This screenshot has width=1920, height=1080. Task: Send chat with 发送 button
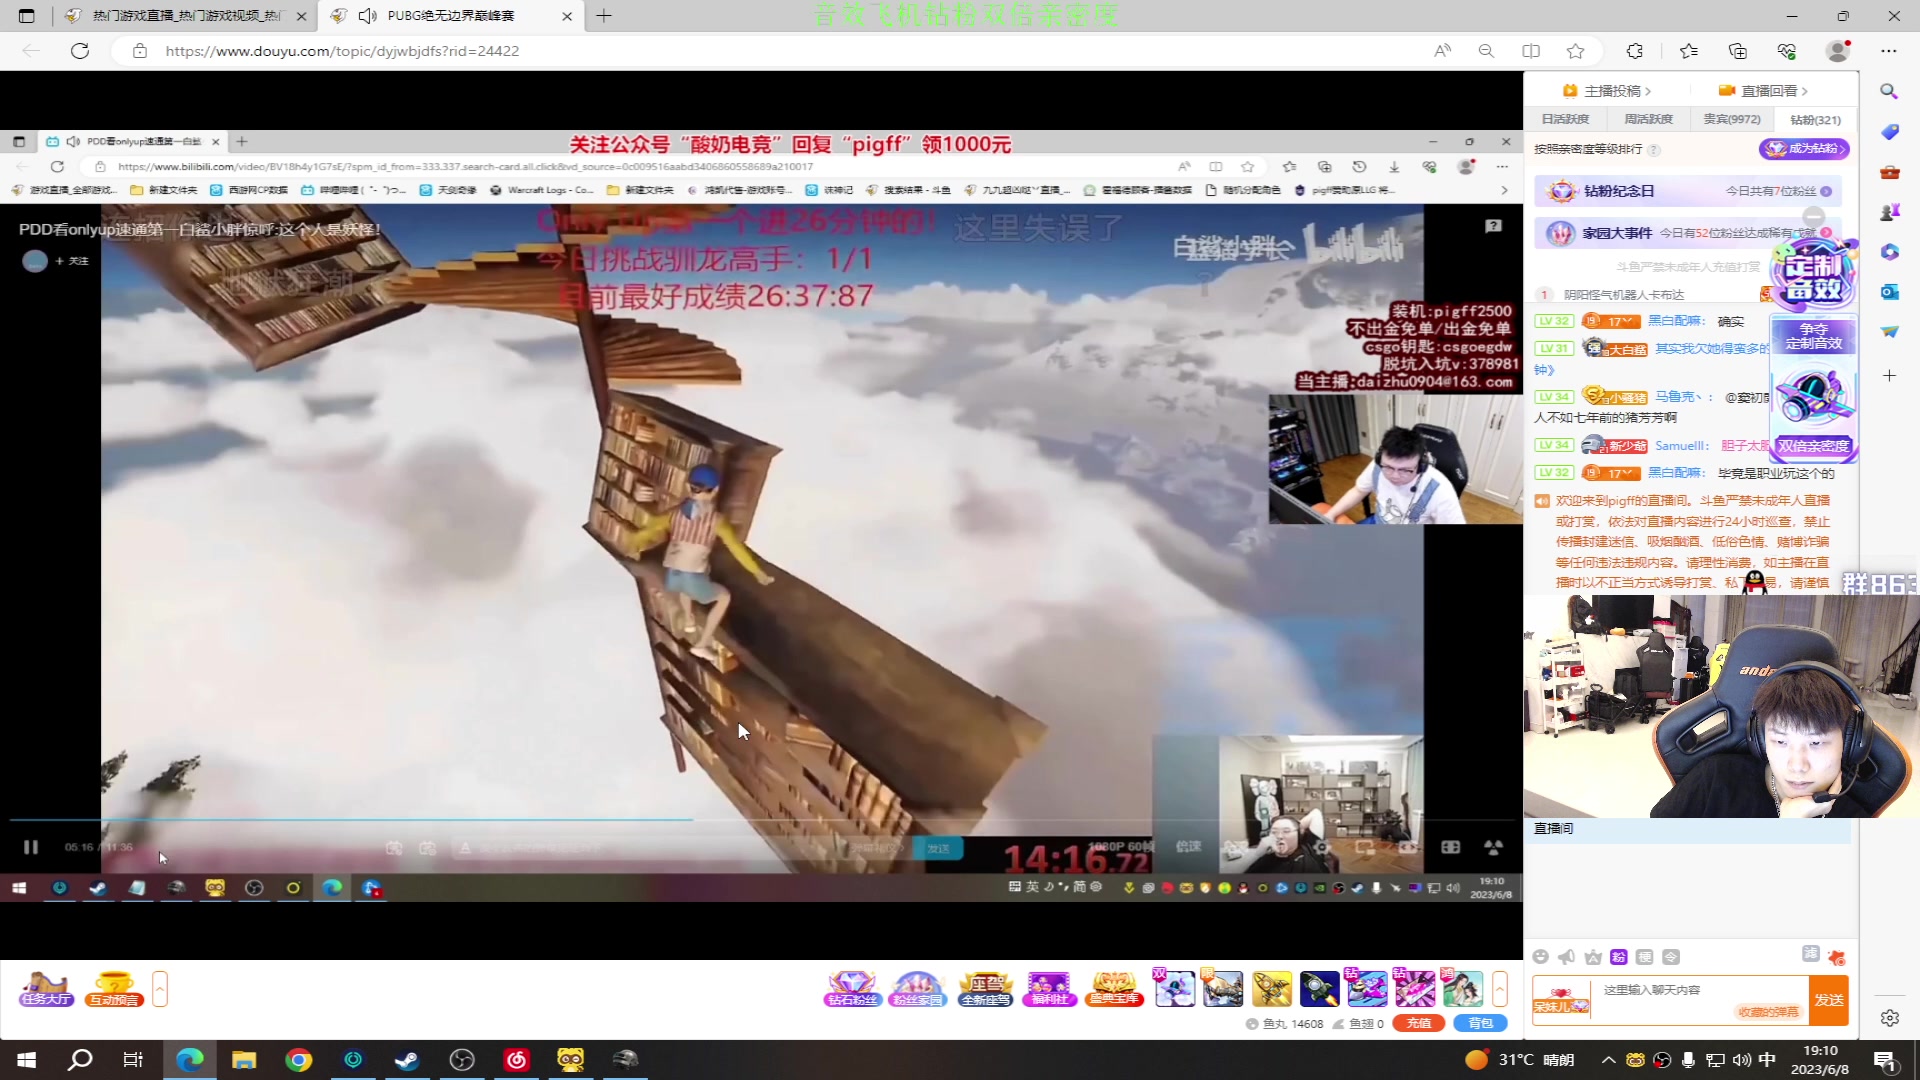click(x=1829, y=1000)
